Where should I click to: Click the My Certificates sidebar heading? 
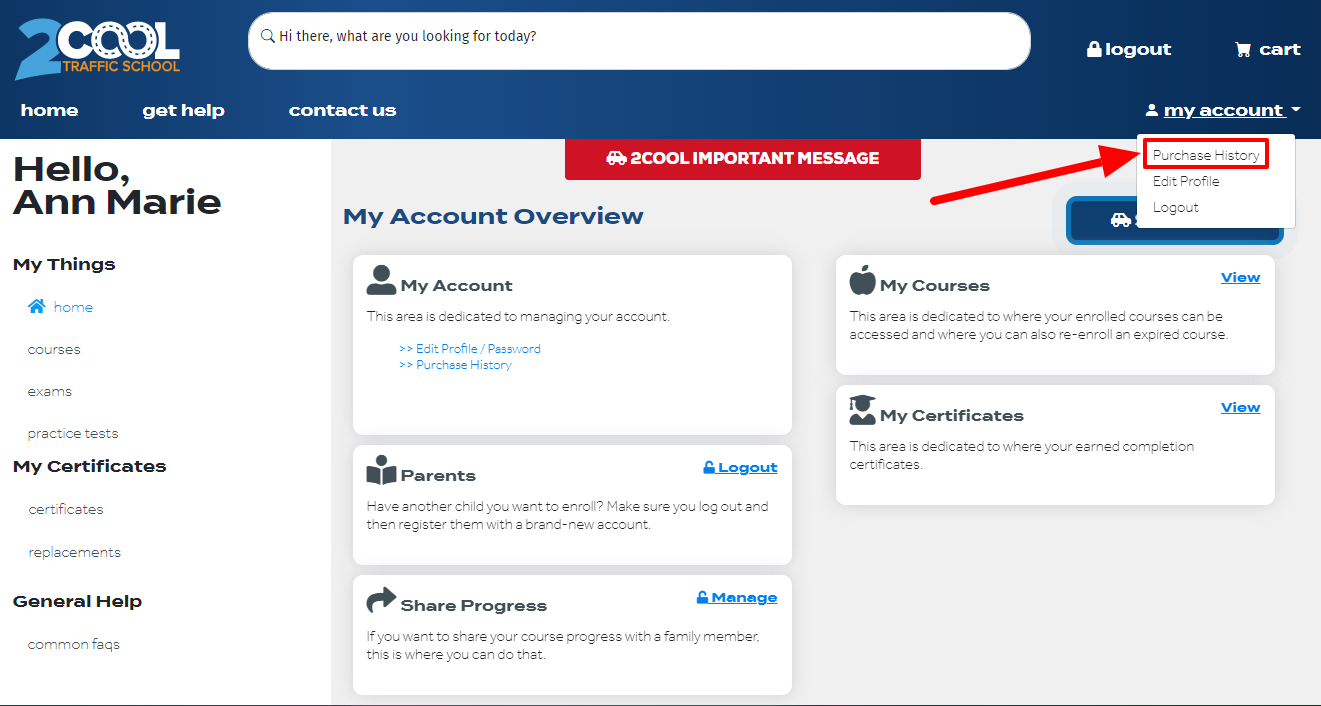pyautogui.click(x=90, y=466)
